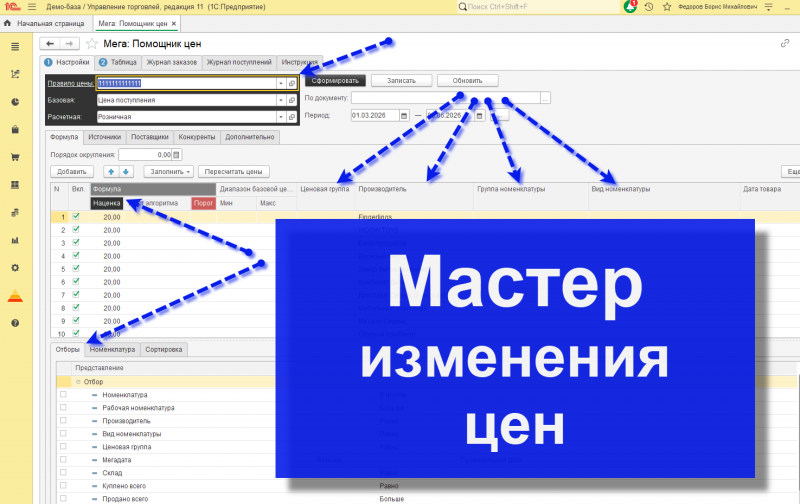Move row down with blue arrow
Screen dimensions: 800x504
(126, 172)
